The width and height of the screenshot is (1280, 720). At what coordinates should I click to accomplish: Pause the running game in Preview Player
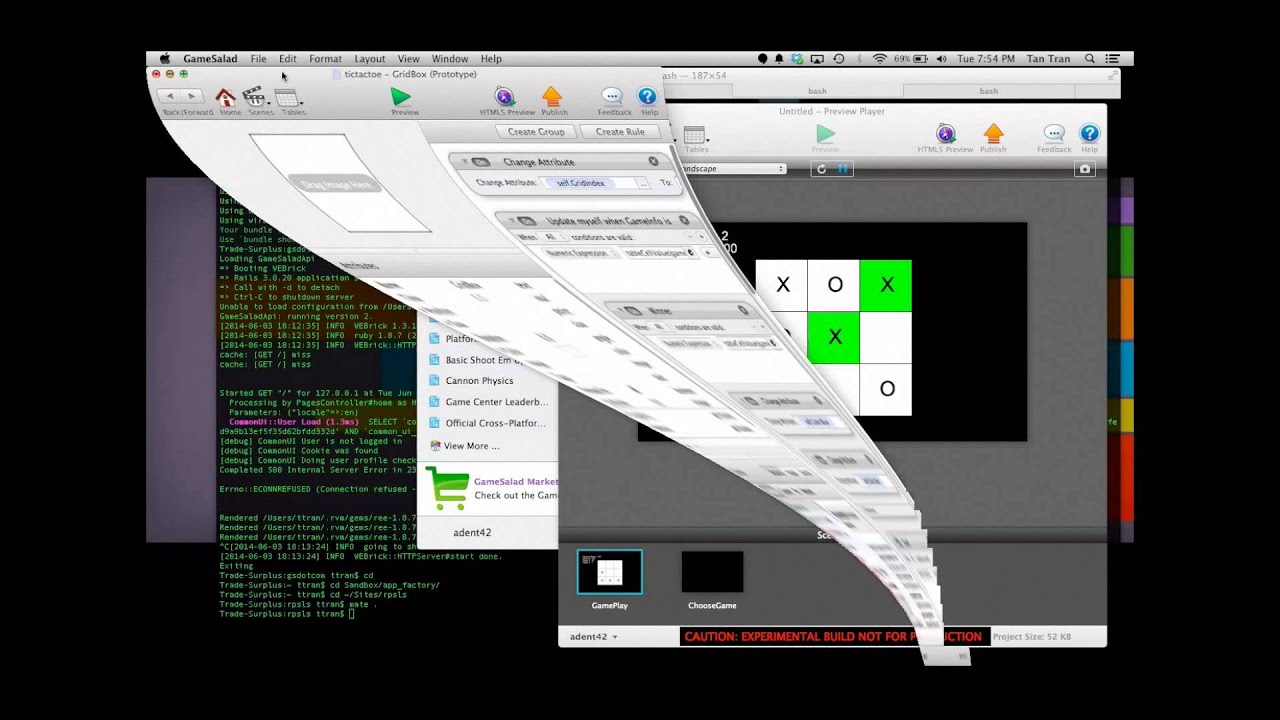[x=843, y=169]
